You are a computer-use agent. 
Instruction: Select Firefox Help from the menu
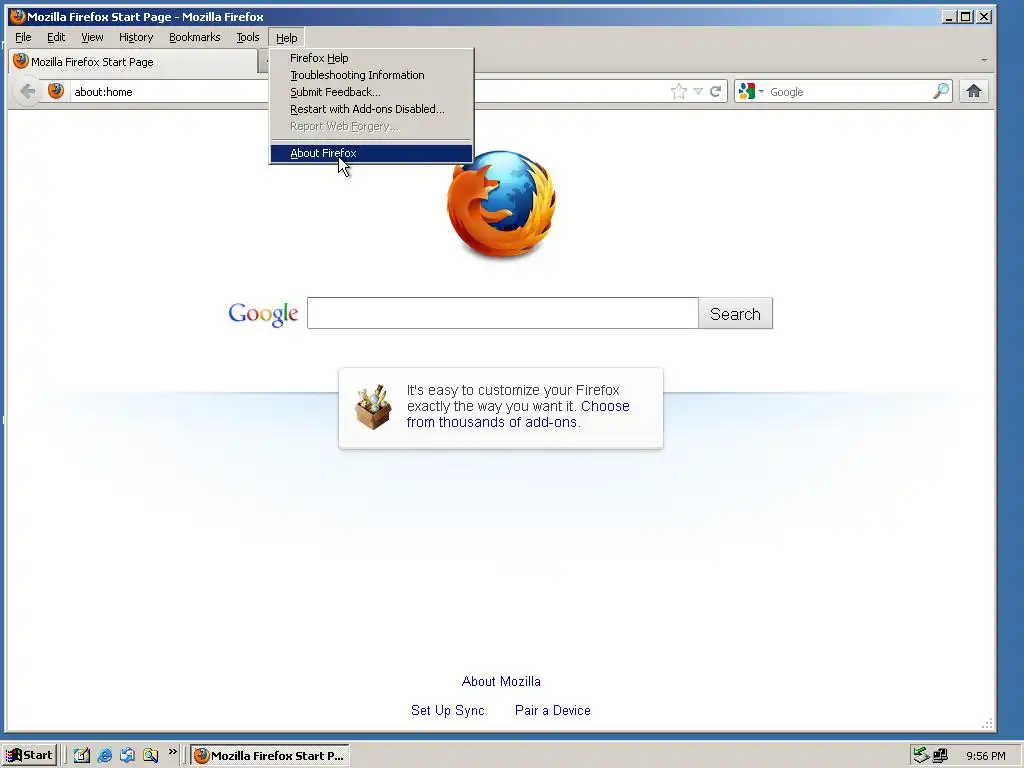372,58
